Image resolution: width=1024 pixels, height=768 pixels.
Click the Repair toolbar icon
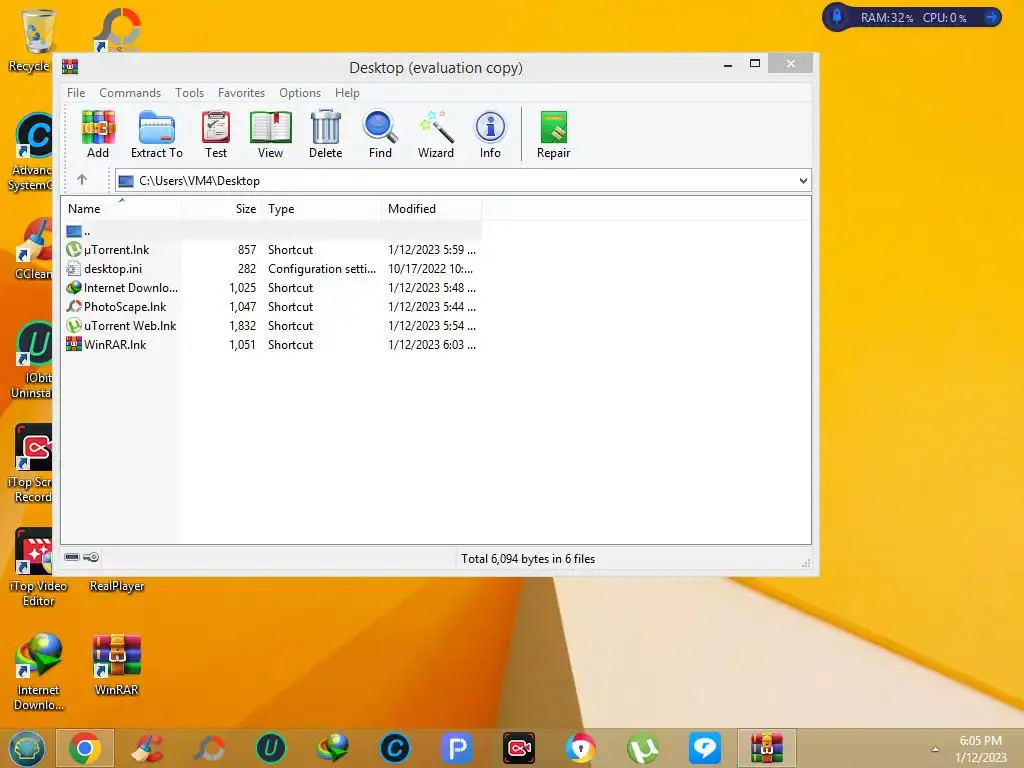coord(553,134)
